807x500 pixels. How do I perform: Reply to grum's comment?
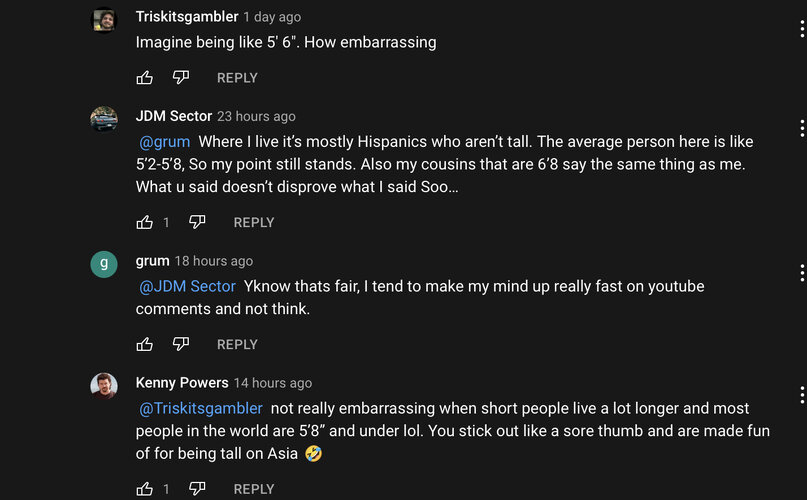coord(237,344)
